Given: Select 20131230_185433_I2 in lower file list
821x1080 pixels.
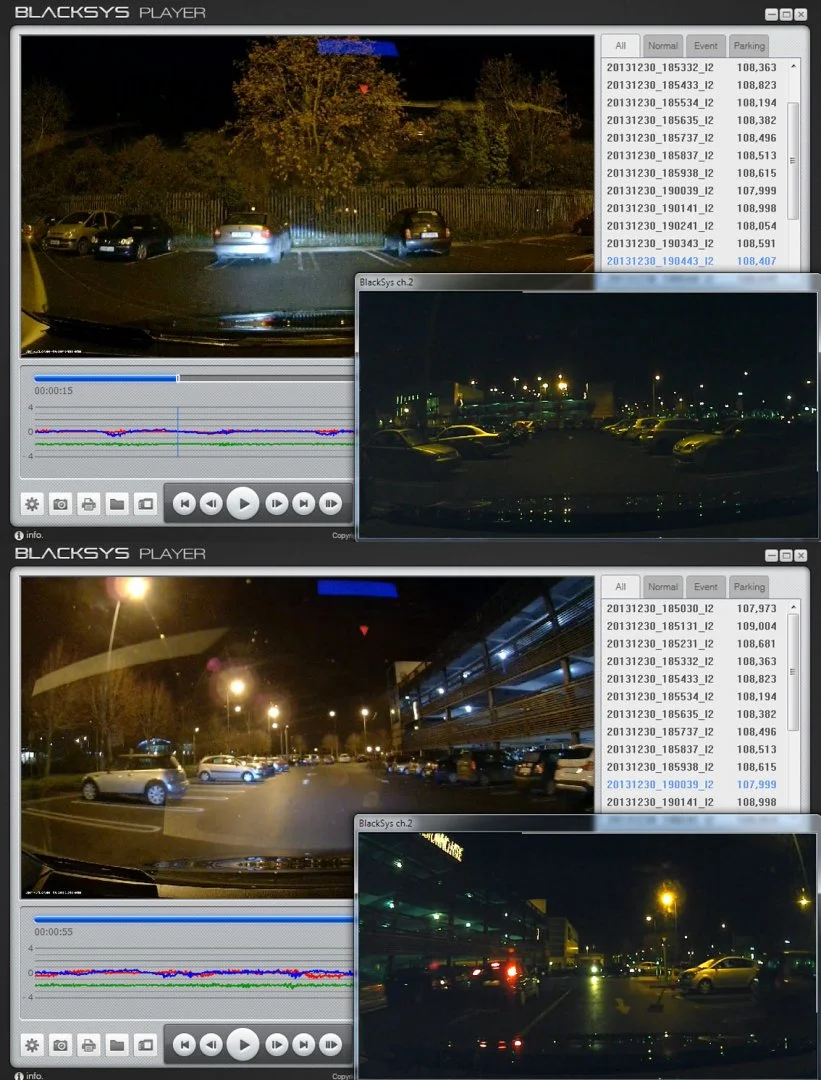Looking at the screenshot, I should click(692, 678).
